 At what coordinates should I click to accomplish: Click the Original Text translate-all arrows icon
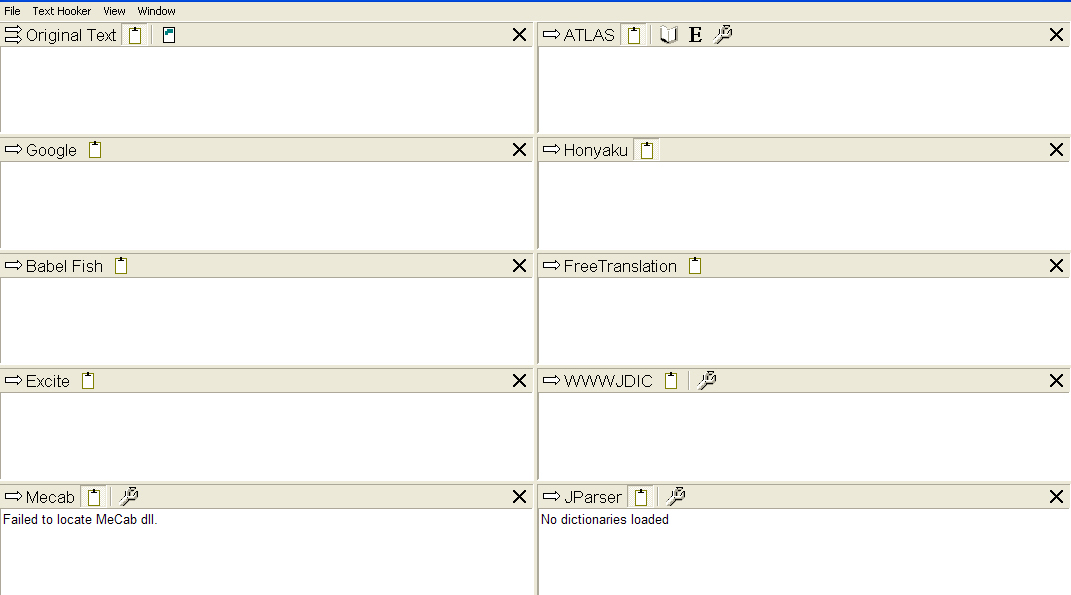[x=13, y=35]
